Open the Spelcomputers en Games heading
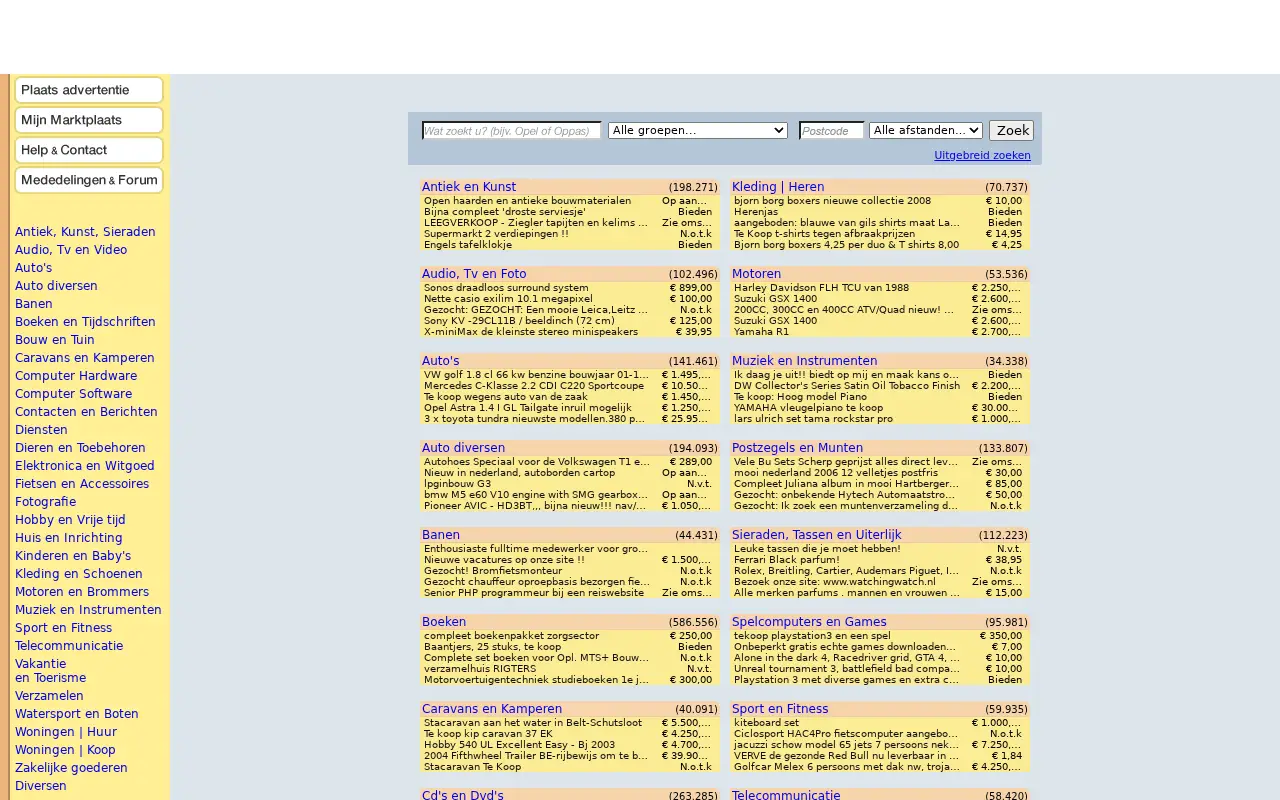Image resolution: width=1280 pixels, height=800 pixels. (809, 622)
